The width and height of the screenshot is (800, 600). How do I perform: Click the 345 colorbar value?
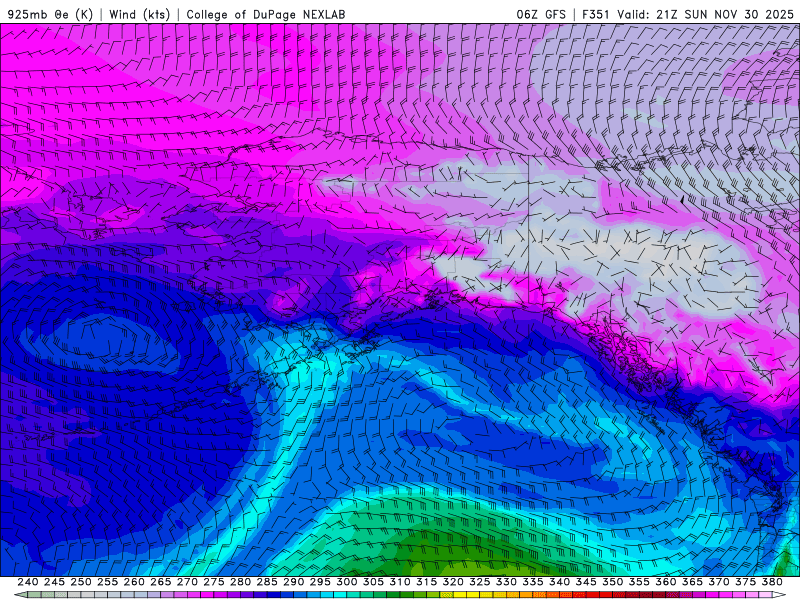[x=586, y=582]
